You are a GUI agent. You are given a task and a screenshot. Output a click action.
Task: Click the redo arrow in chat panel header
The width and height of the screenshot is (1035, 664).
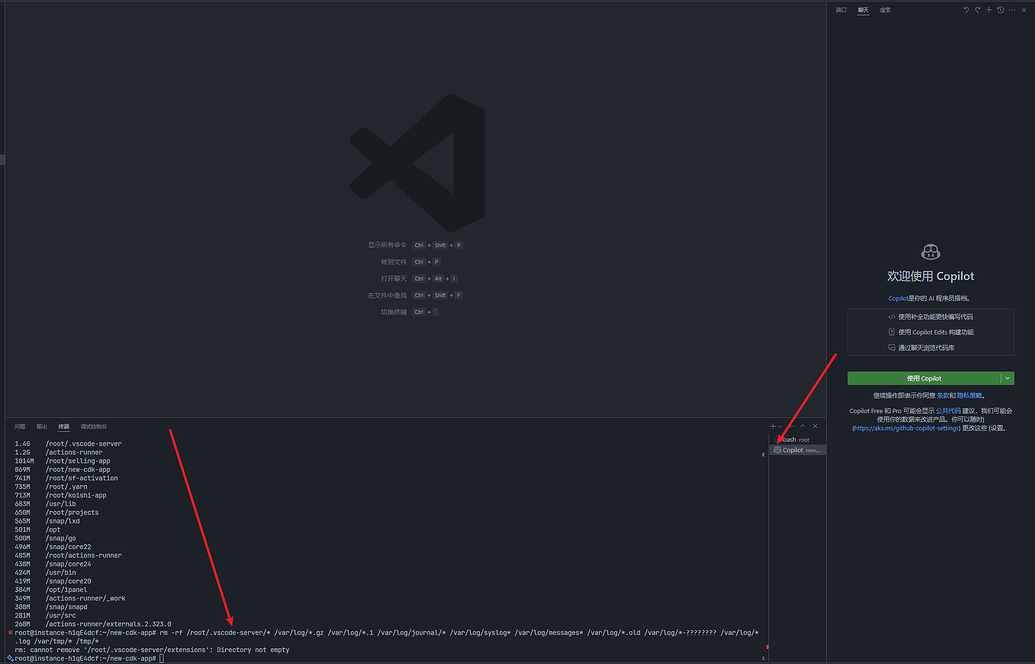coord(978,10)
